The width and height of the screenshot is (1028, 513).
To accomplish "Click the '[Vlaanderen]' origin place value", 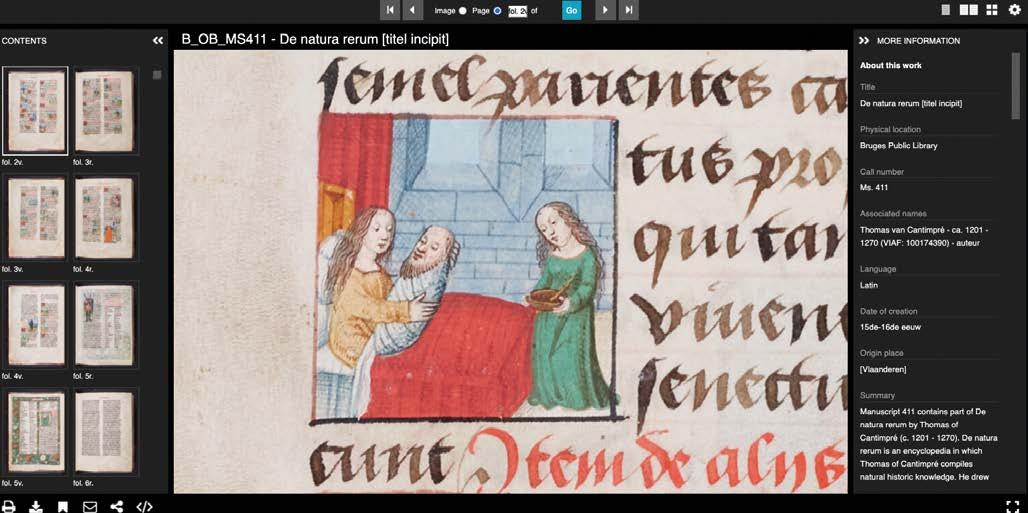I will pos(883,369).
